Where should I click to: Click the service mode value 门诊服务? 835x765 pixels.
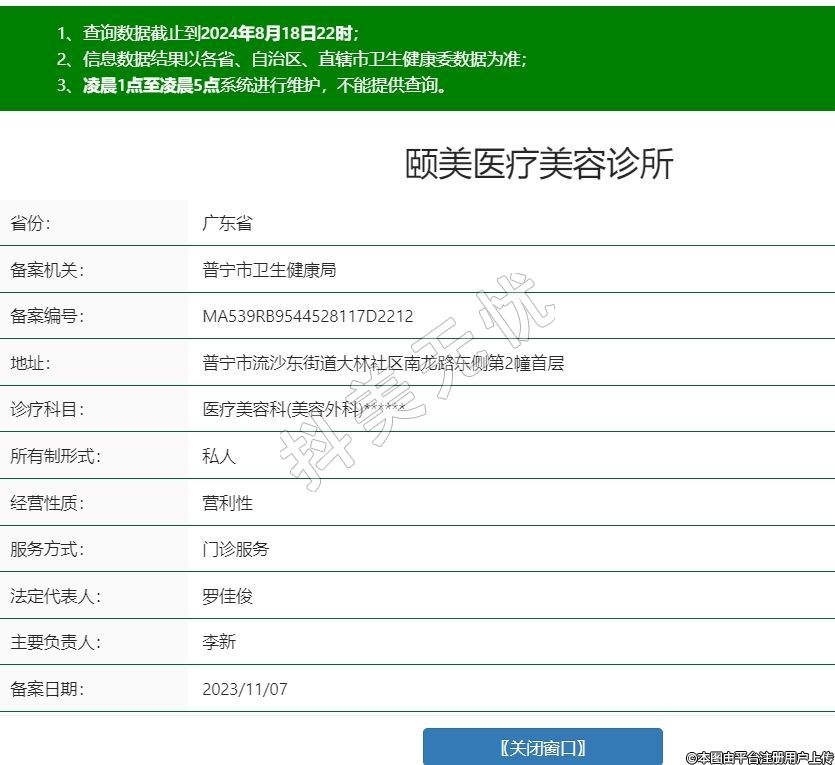(235, 549)
